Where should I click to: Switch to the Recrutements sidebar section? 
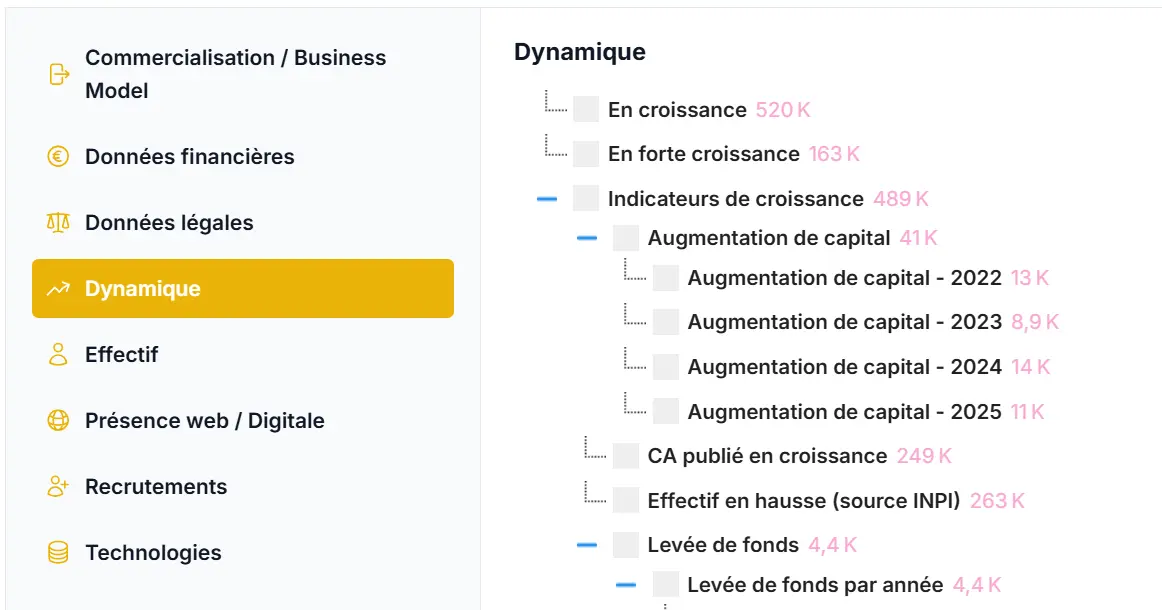pos(155,487)
